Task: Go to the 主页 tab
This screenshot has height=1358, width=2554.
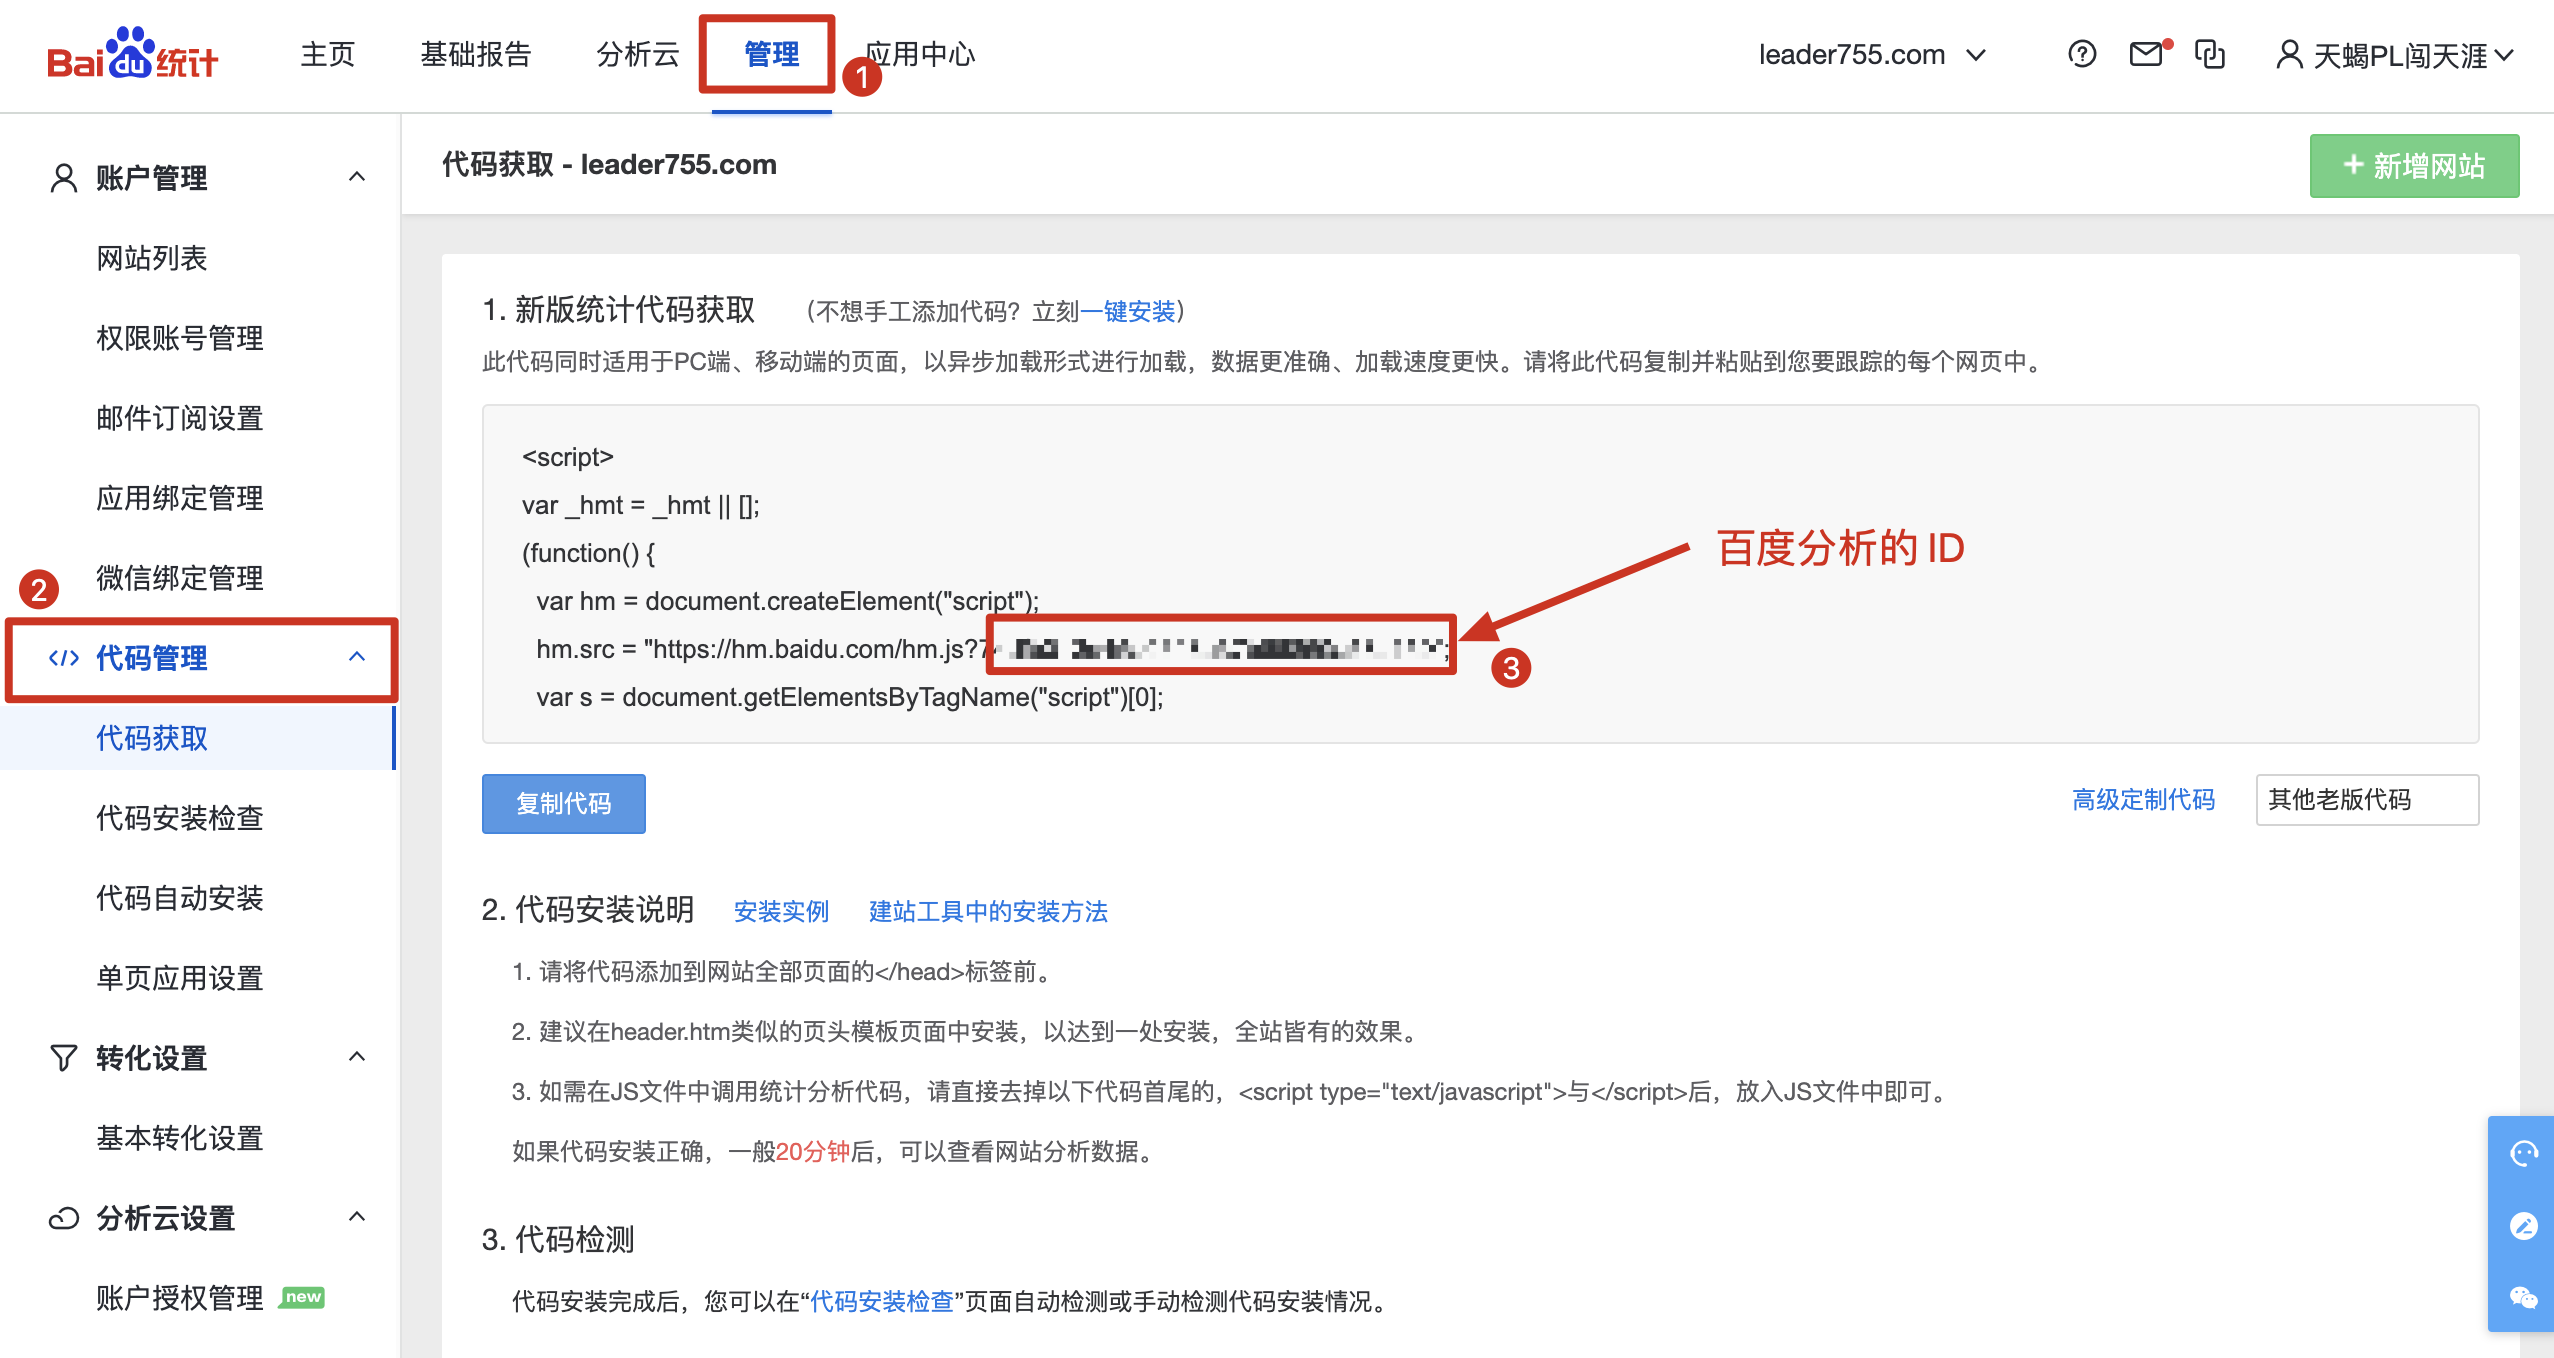Action: point(328,55)
